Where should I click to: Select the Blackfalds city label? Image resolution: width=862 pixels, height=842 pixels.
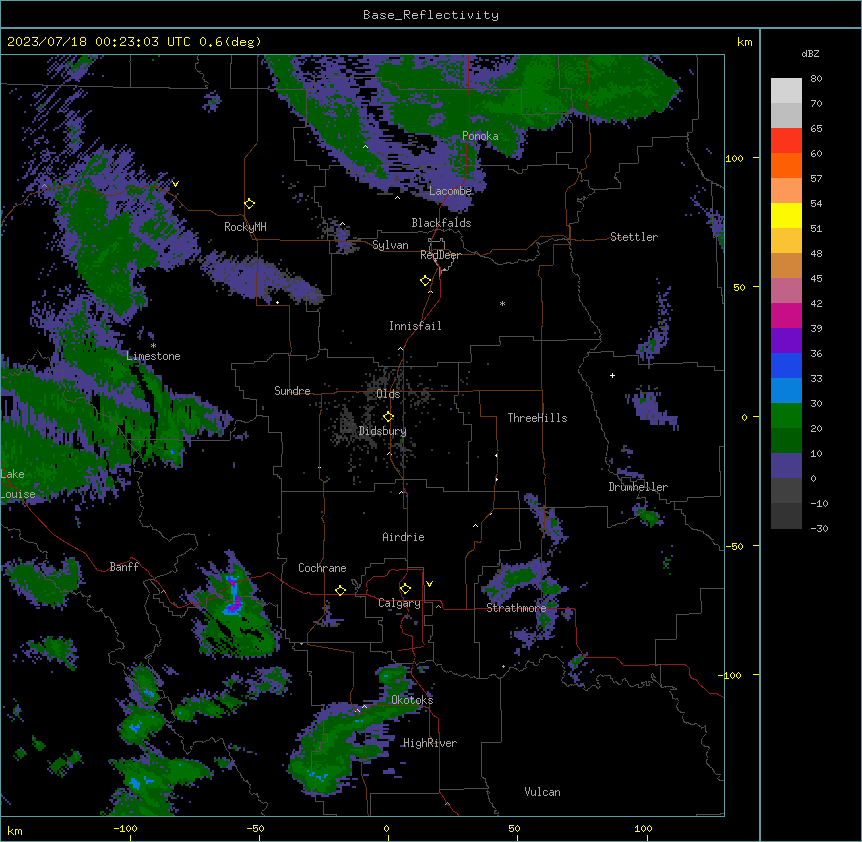point(441,223)
